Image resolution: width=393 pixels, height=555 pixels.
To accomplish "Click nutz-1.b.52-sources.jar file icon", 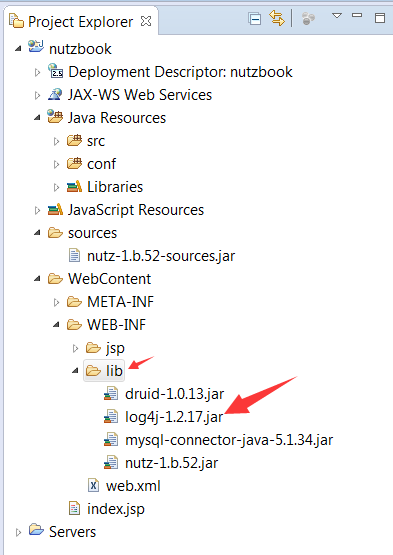I will (x=74, y=255).
